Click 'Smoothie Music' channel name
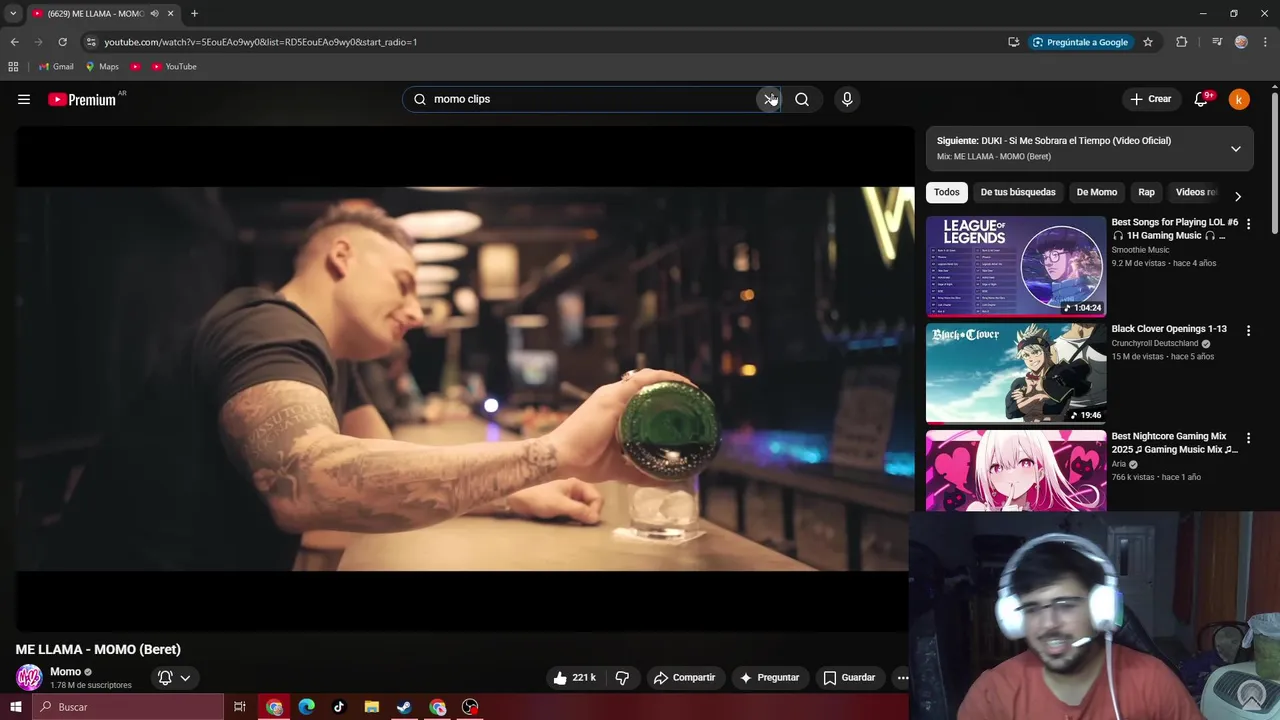 pos(1140,250)
